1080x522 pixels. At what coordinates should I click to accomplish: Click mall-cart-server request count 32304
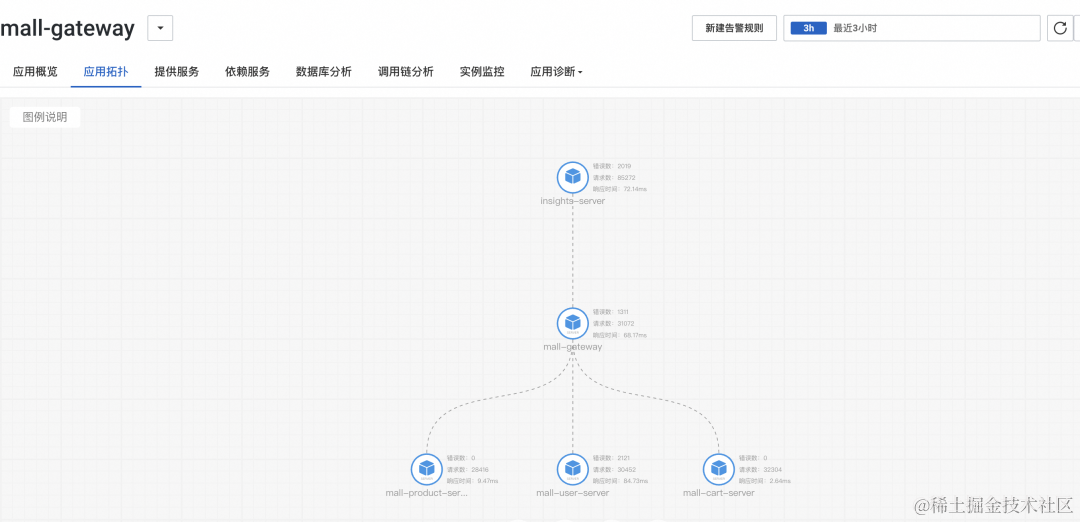[x=760, y=469]
